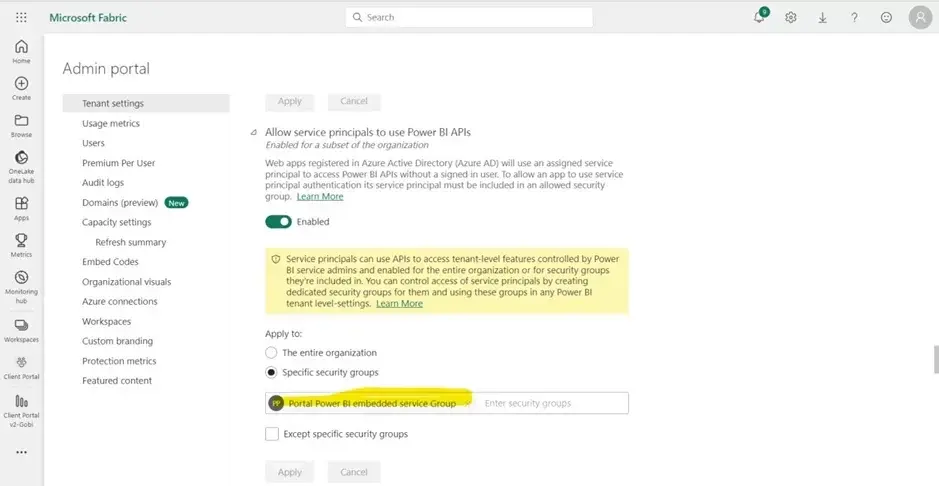Open the notifications bell

point(759,17)
